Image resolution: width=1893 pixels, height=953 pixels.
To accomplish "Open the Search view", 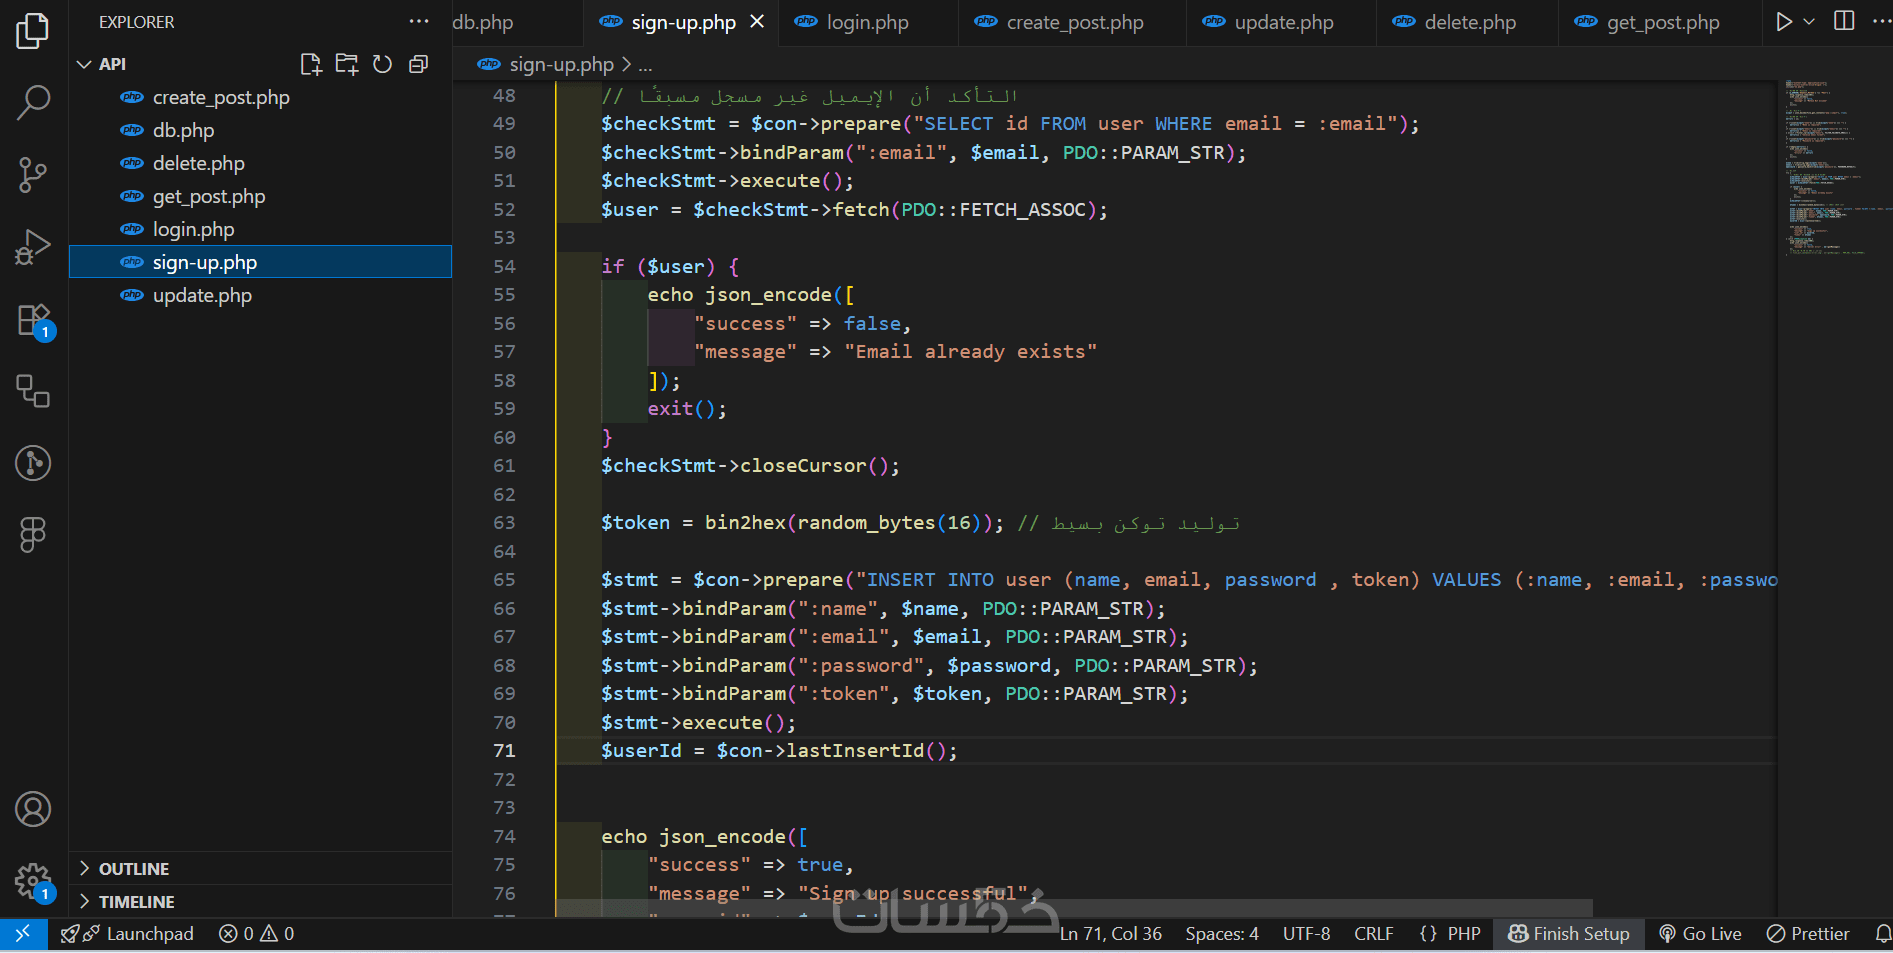I will (33, 102).
